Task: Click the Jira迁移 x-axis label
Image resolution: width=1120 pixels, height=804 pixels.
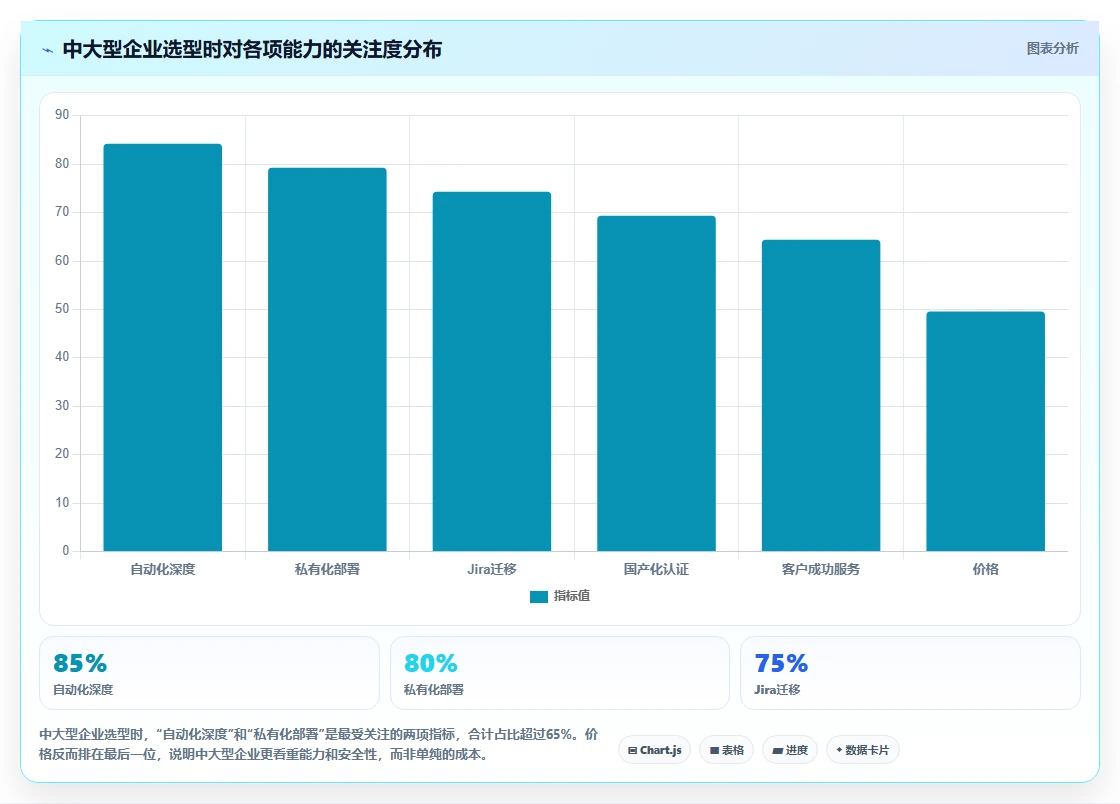Action: point(492,569)
